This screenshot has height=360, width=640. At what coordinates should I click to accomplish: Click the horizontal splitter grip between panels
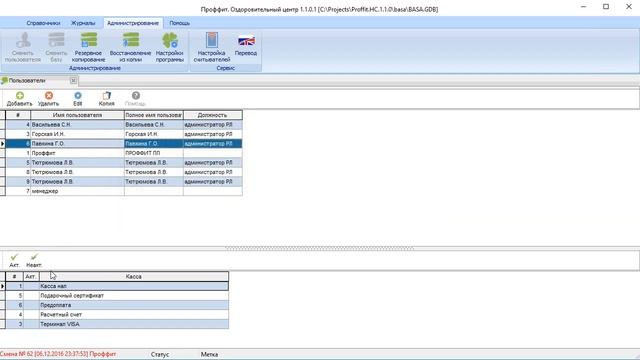320,248
